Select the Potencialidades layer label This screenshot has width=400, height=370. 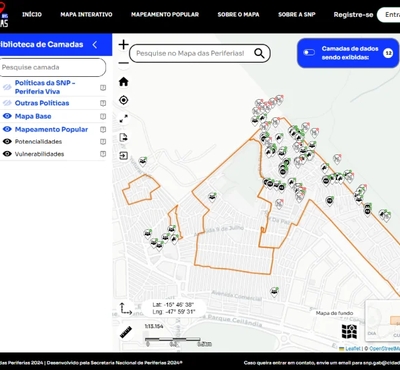click(38, 142)
